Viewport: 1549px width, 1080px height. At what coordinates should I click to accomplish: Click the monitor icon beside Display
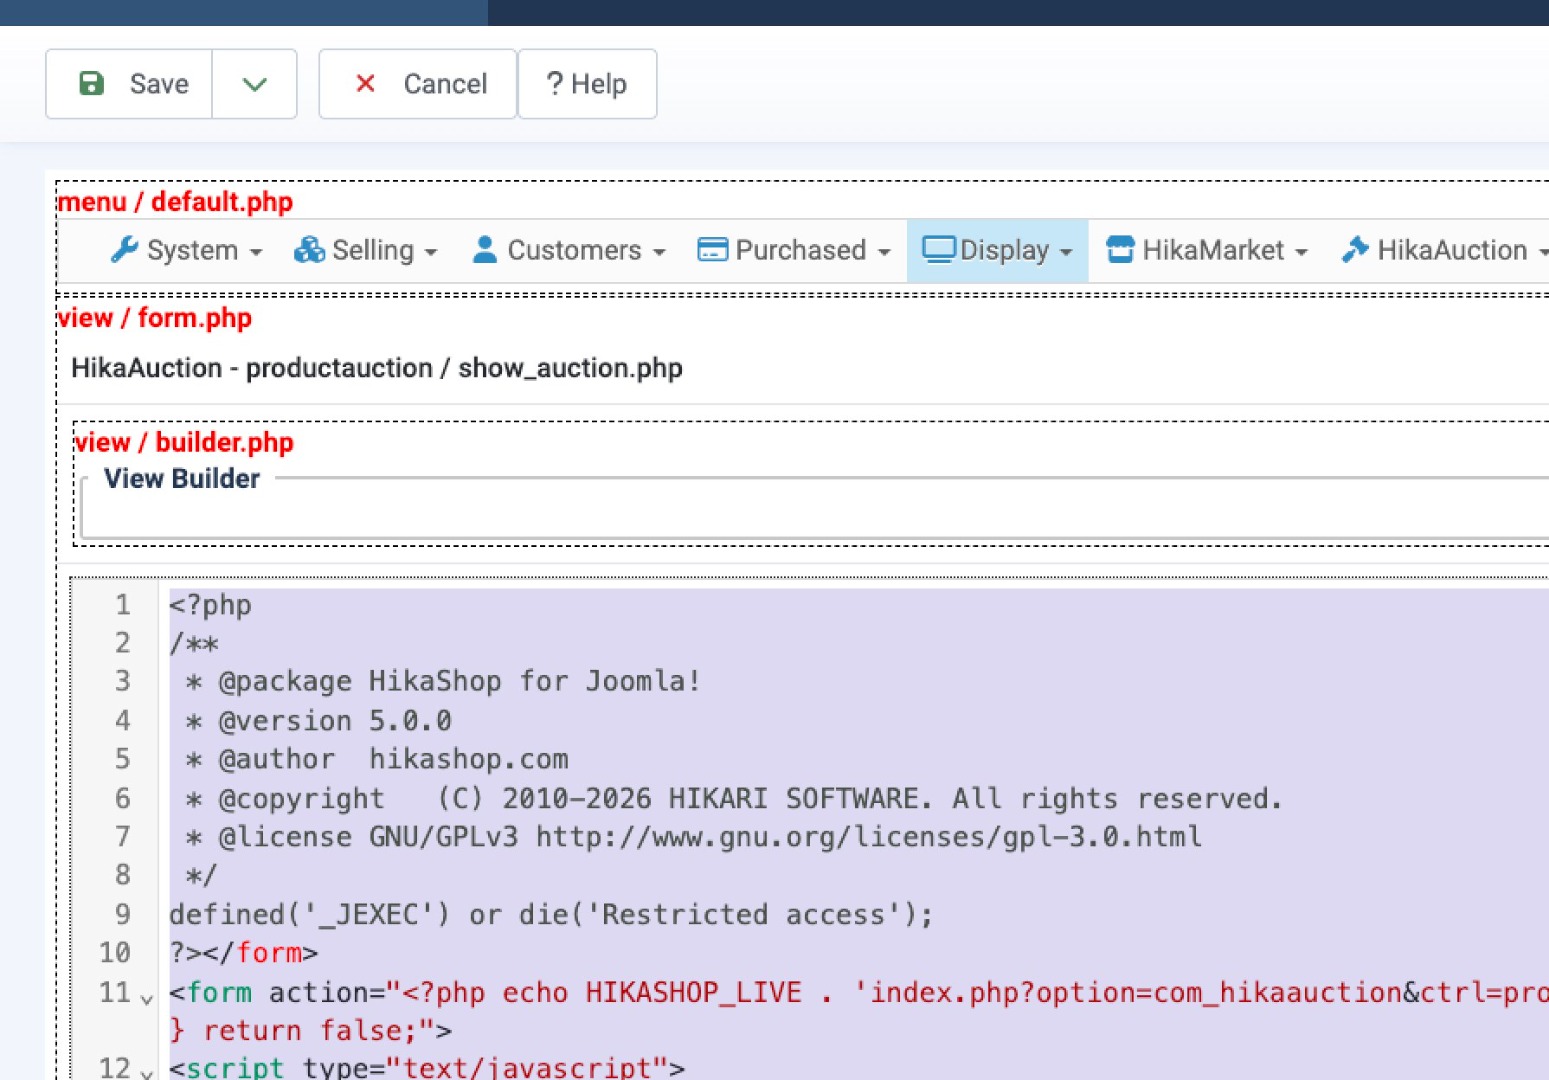[x=938, y=250]
